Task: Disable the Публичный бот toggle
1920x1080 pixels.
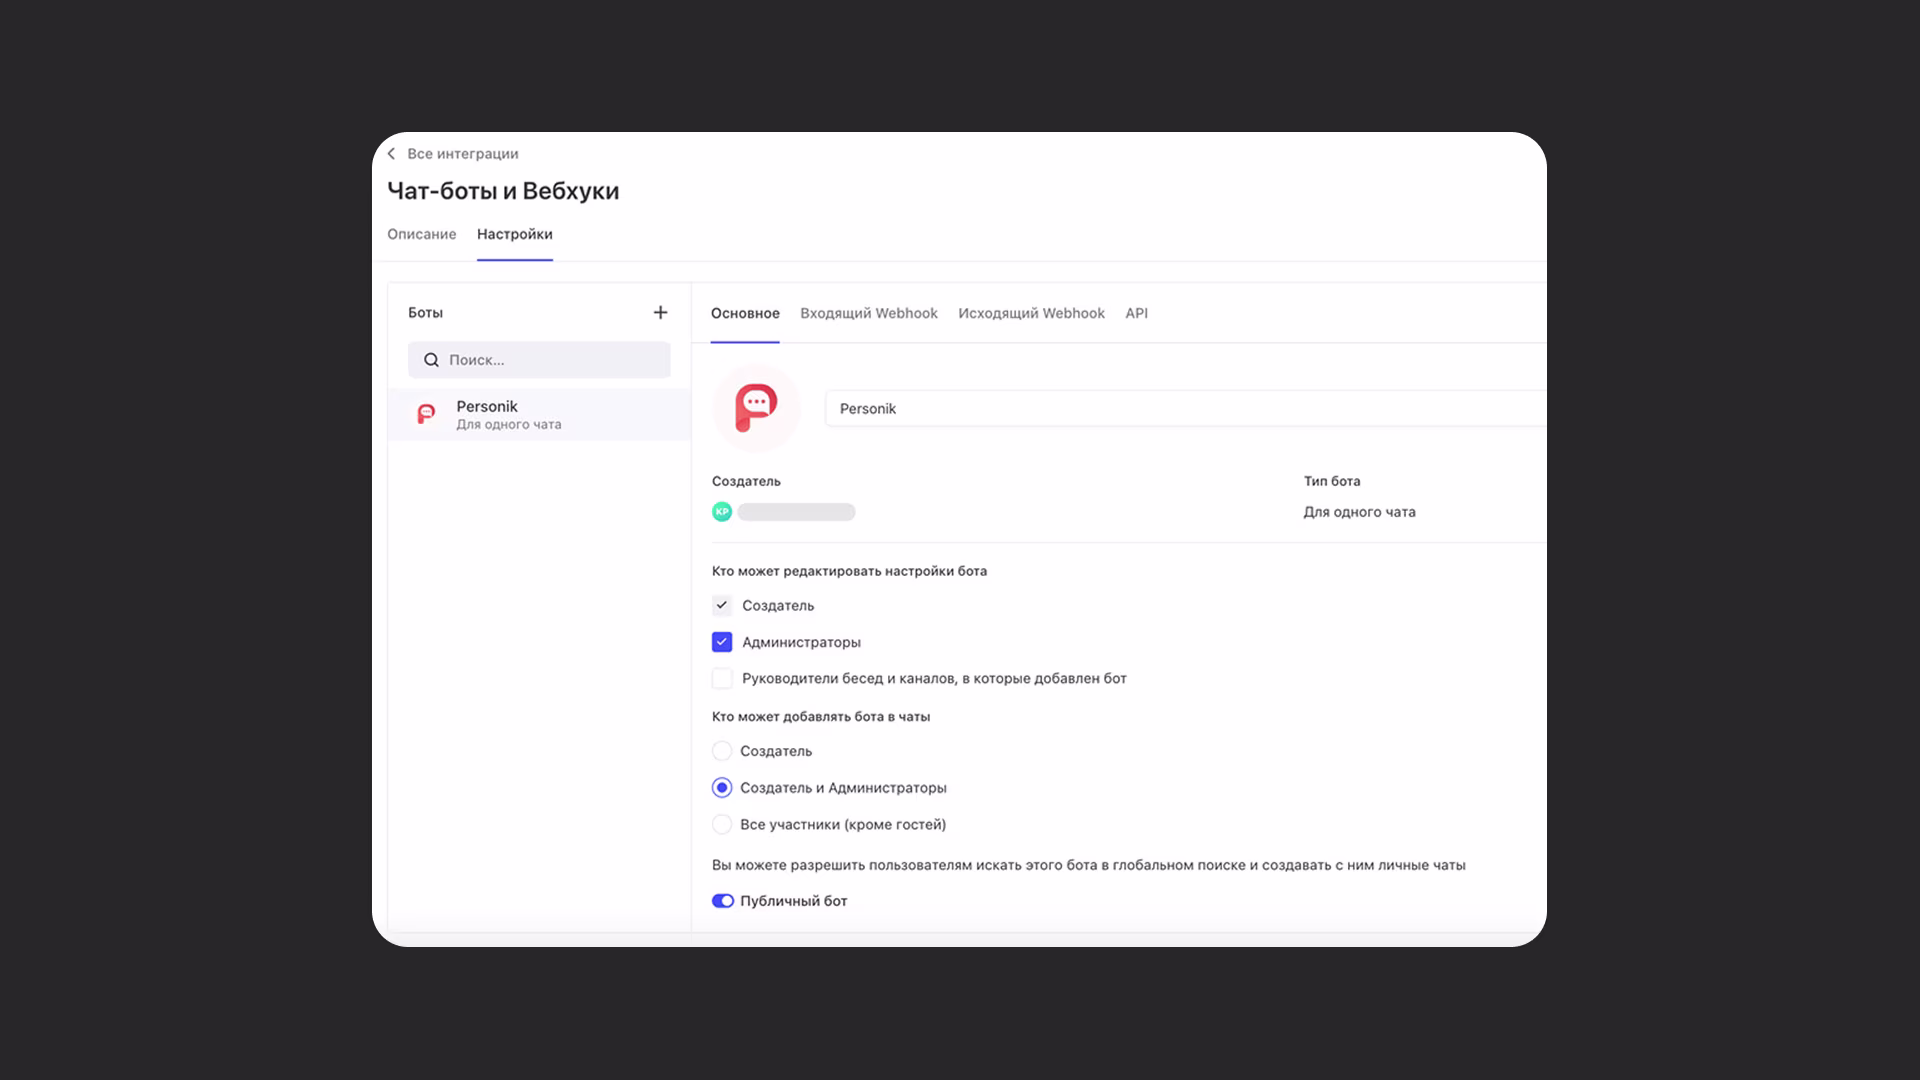Action: [x=723, y=901]
